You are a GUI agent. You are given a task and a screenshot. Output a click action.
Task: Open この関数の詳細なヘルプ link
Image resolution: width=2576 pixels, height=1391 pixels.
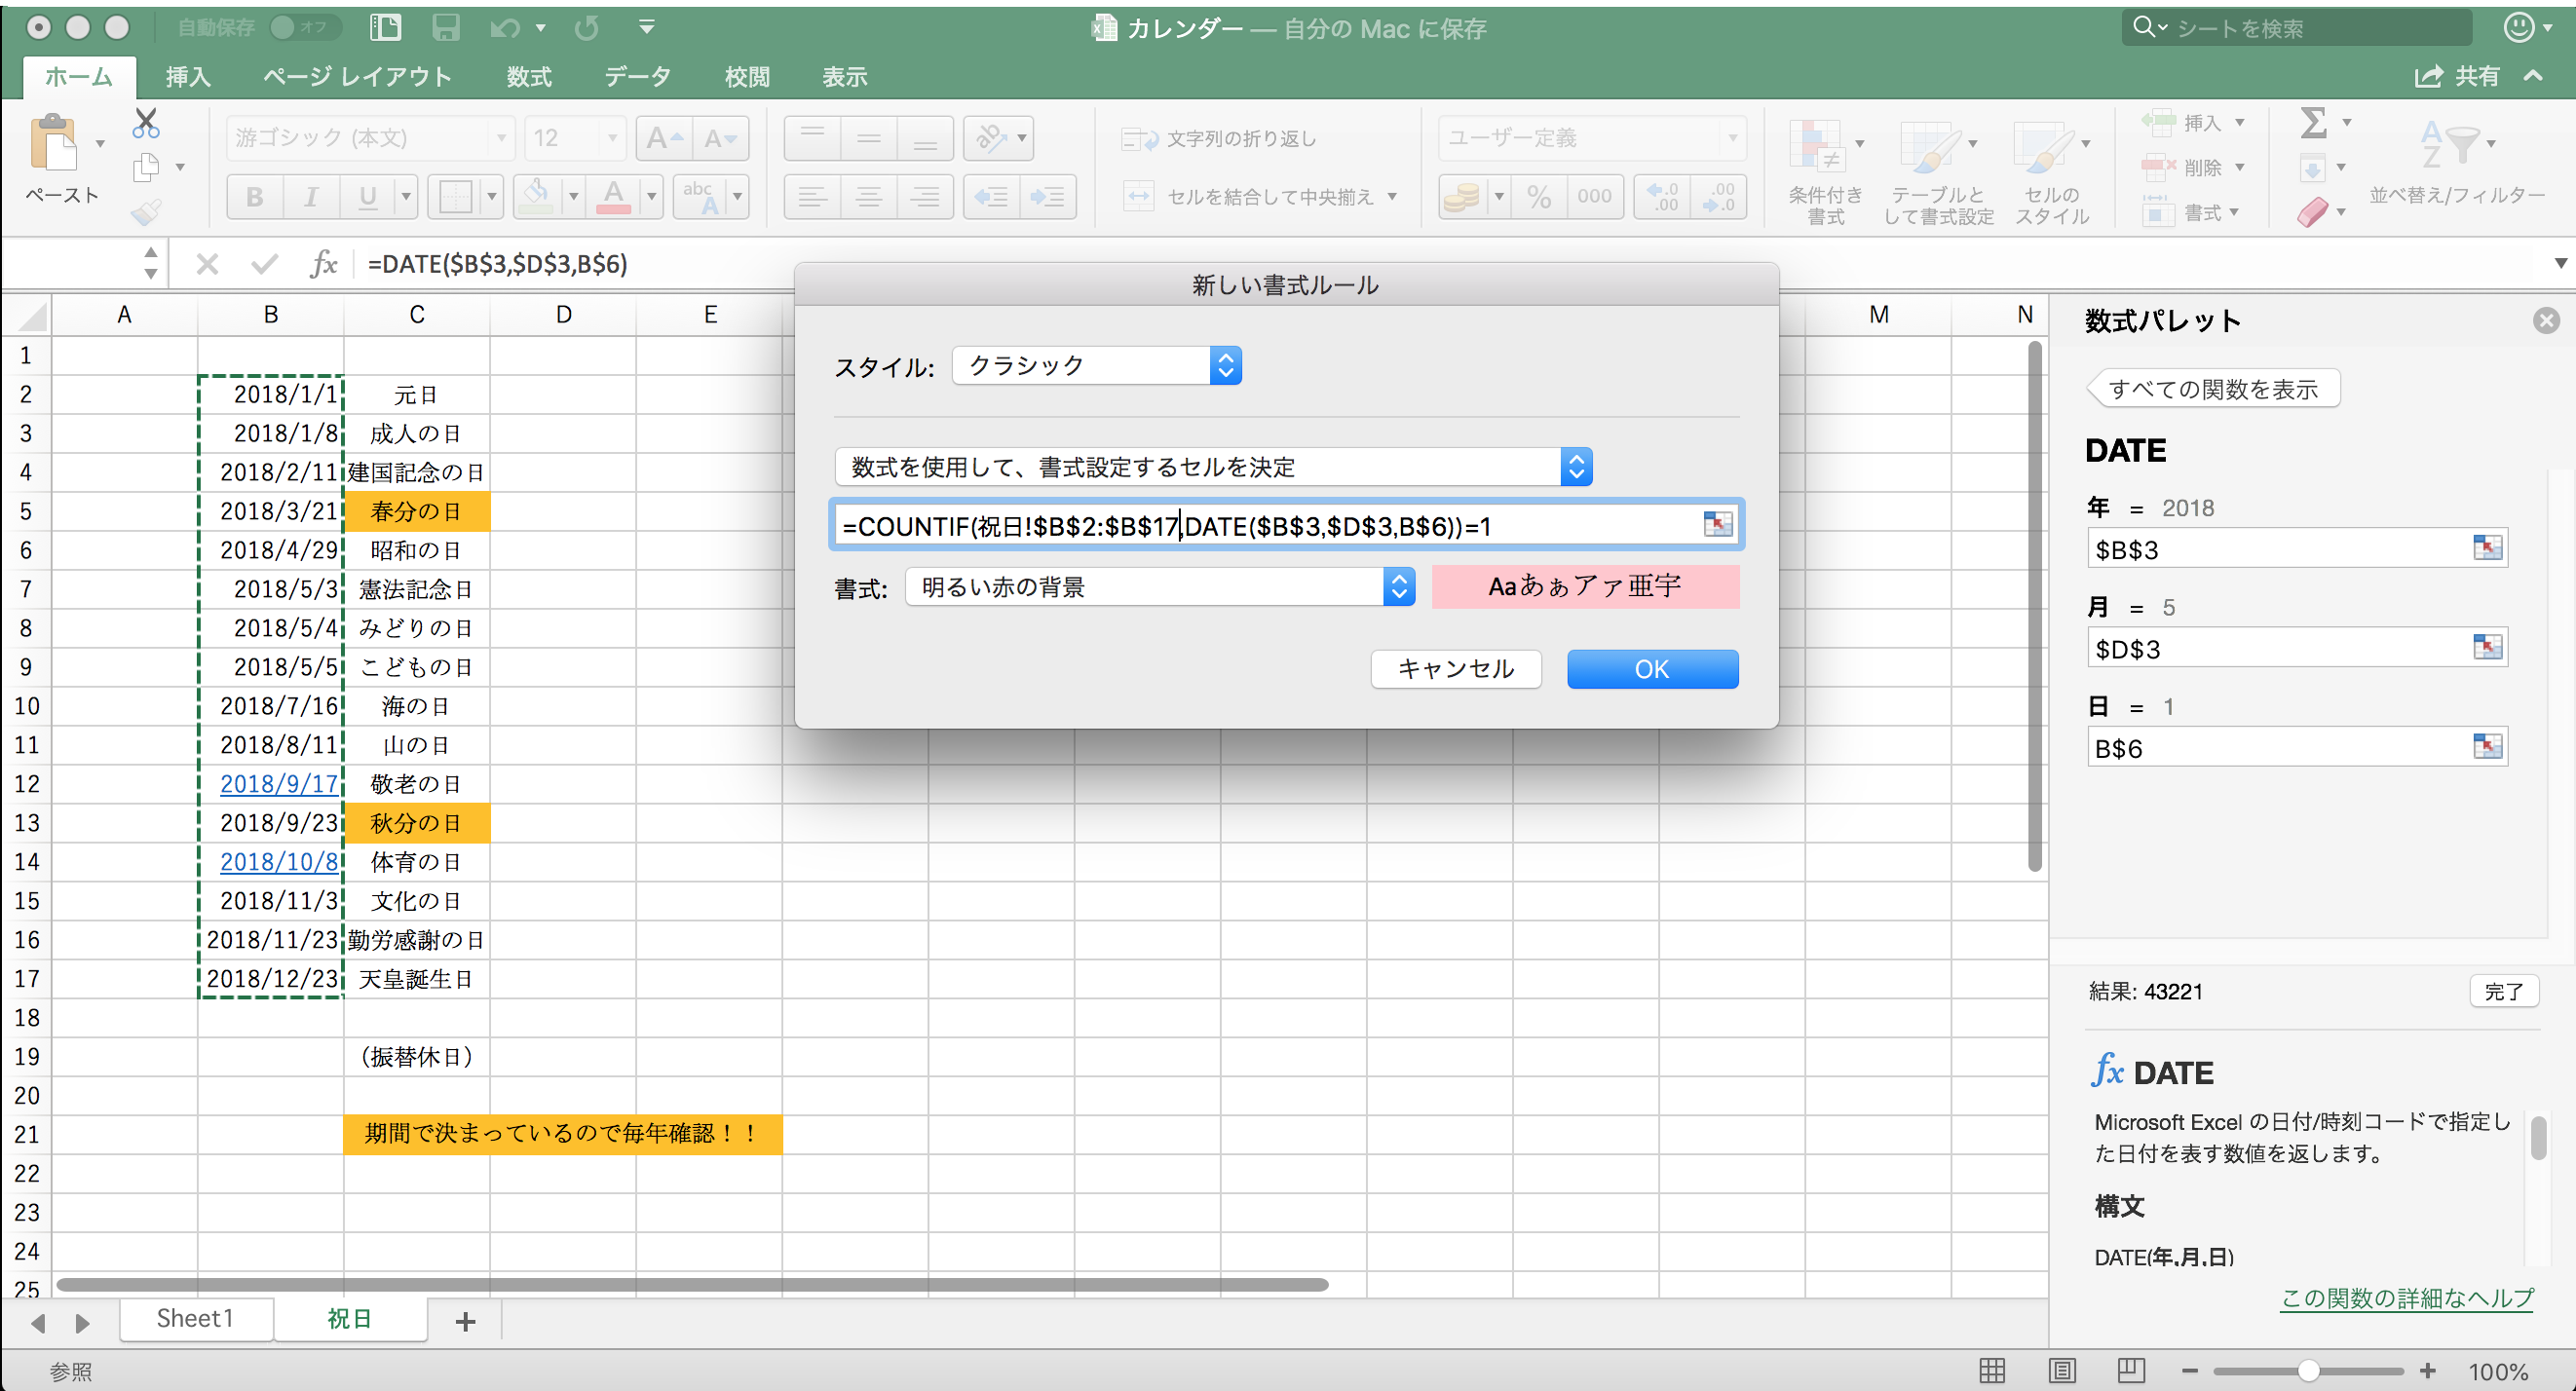(2405, 1300)
